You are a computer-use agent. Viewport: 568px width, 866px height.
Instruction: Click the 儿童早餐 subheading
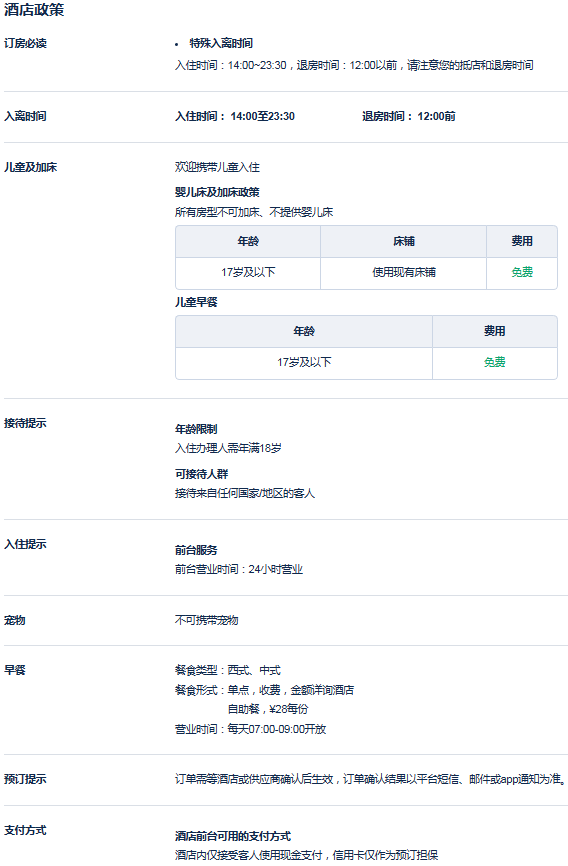[x=196, y=302]
